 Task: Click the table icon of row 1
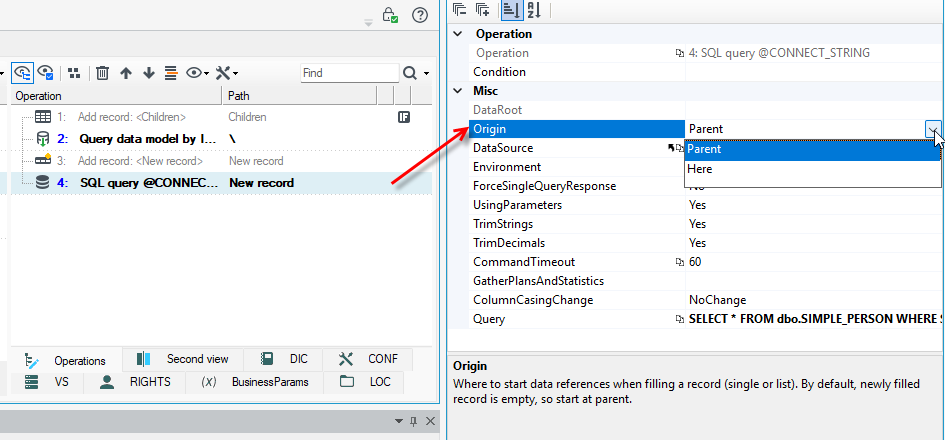[x=43, y=117]
